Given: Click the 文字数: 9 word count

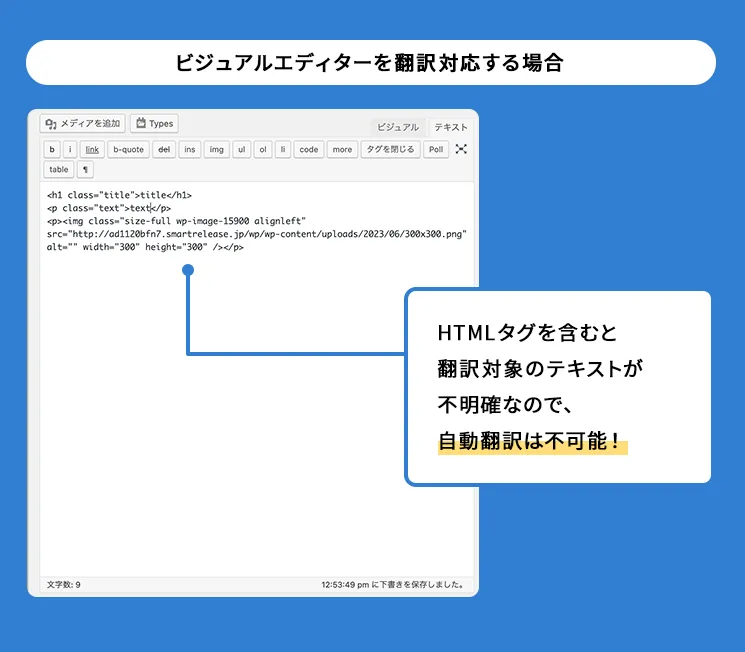Looking at the screenshot, I should tap(64, 585).
